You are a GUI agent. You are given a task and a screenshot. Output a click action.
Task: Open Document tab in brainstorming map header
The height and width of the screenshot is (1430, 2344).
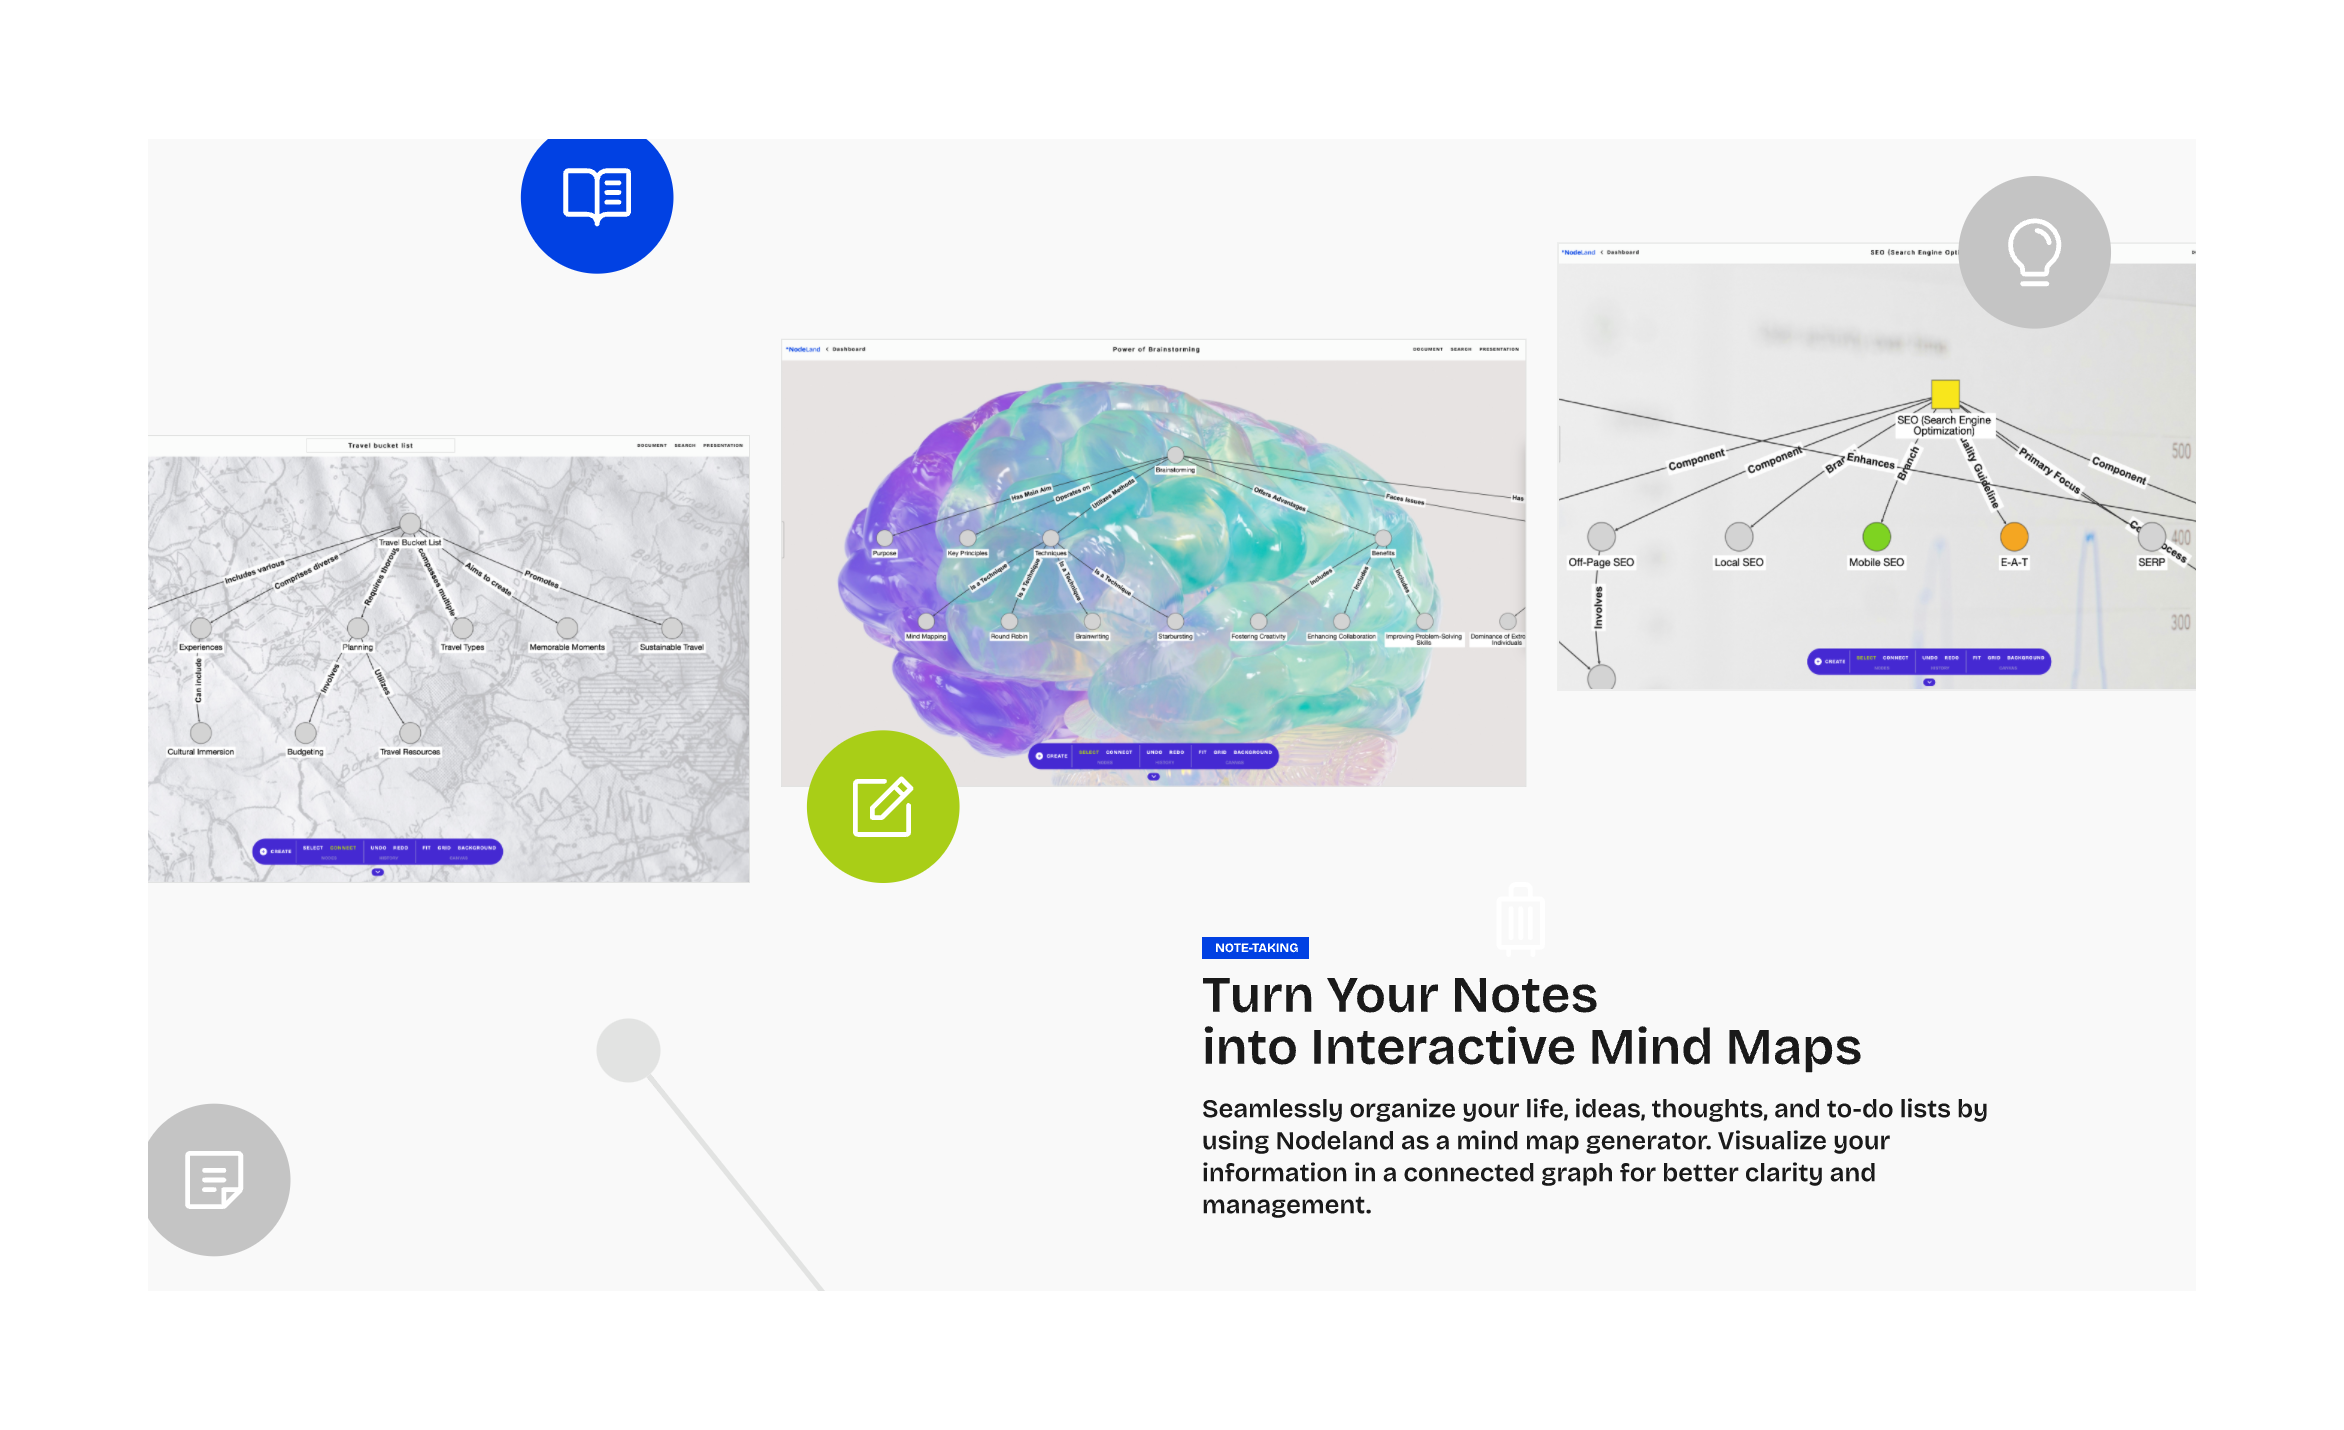[1427, 349]
